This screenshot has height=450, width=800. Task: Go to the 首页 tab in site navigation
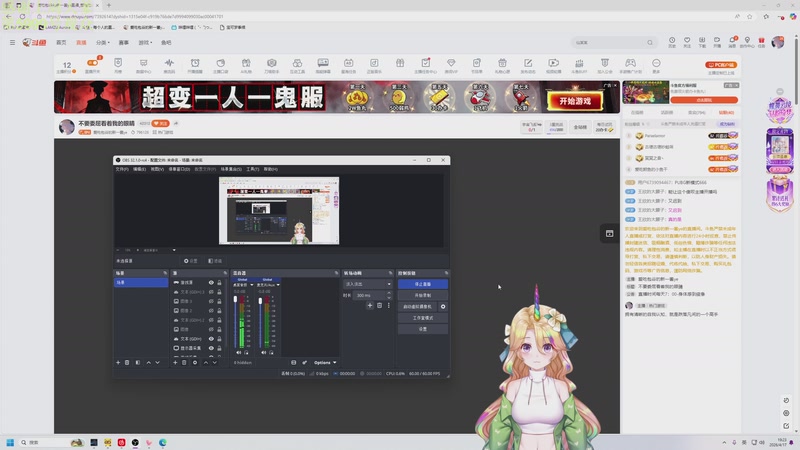click(61, 43)
